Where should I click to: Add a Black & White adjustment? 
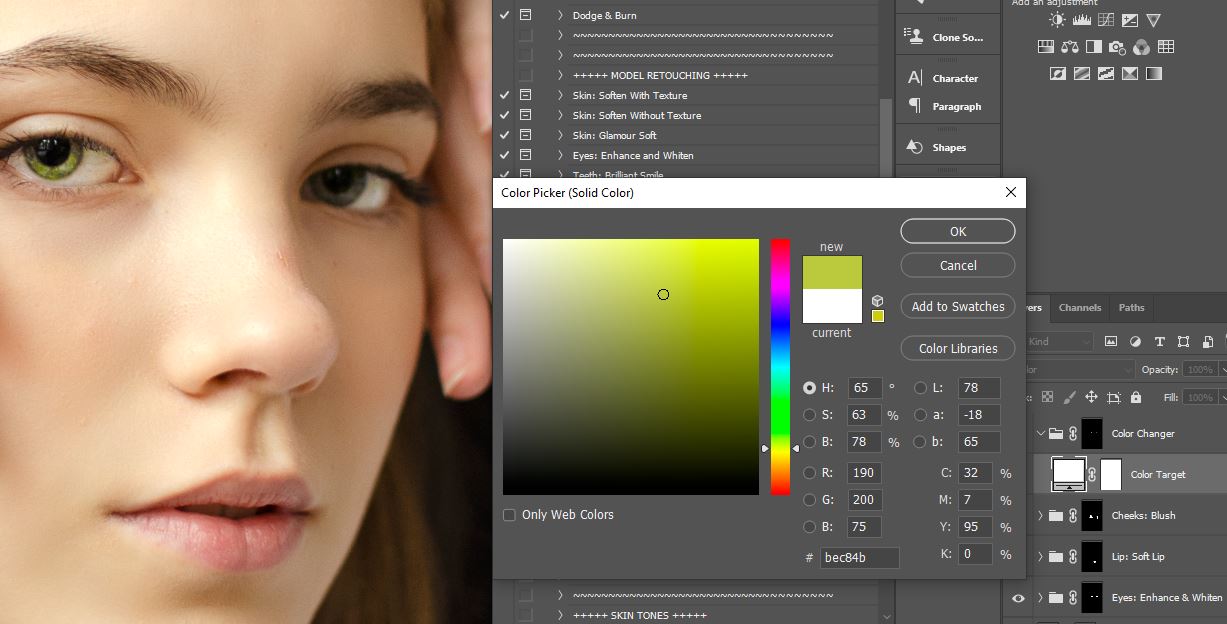pos(1093,46)
